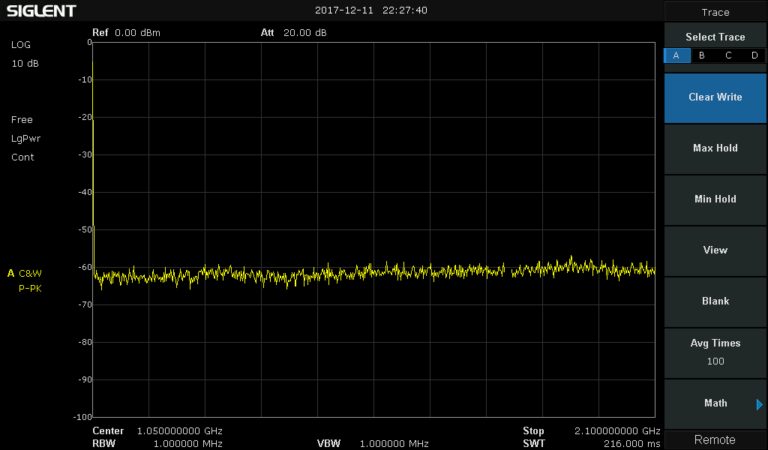Enable Max Hold trace mode
Image resolution: width=768 pixels, height=450 pixels.
coord(715,148)
